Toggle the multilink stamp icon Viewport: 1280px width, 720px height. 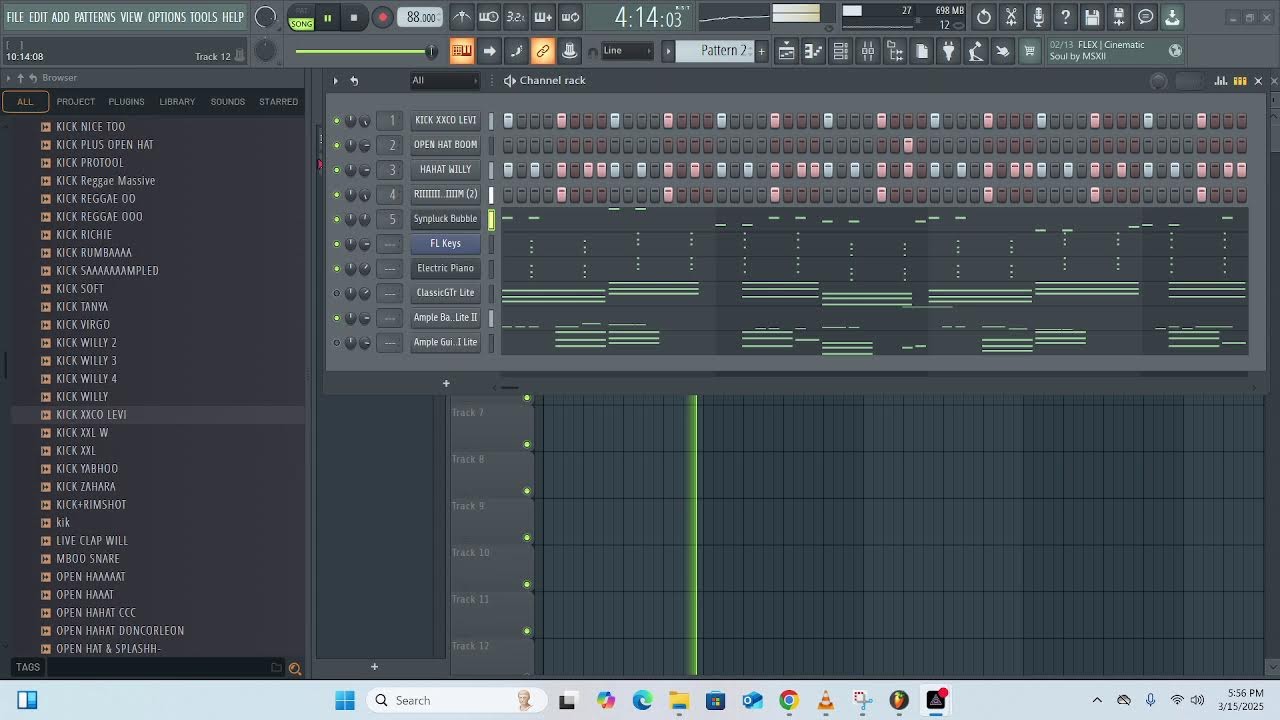point(570,51)
